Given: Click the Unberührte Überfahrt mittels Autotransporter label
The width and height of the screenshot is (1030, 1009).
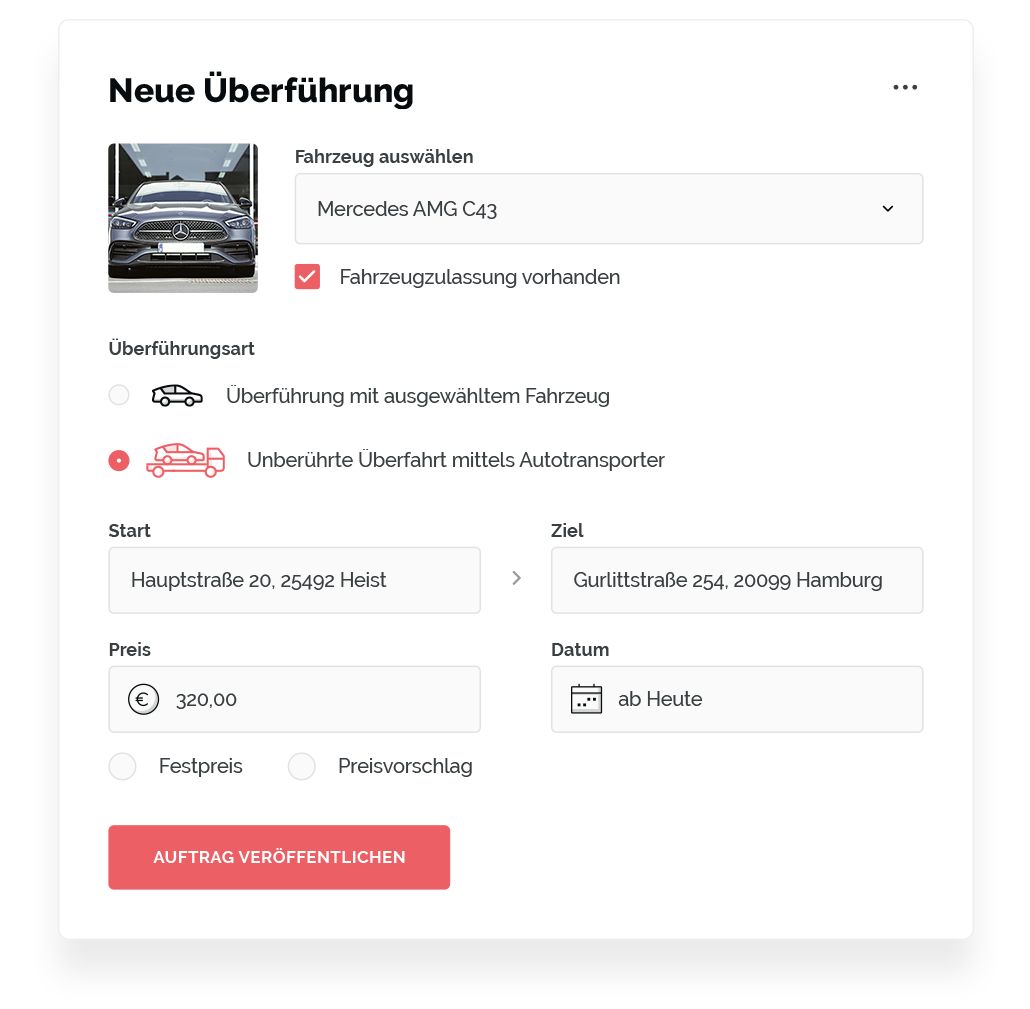Looking at the screenshot, I should coord(456,460).
